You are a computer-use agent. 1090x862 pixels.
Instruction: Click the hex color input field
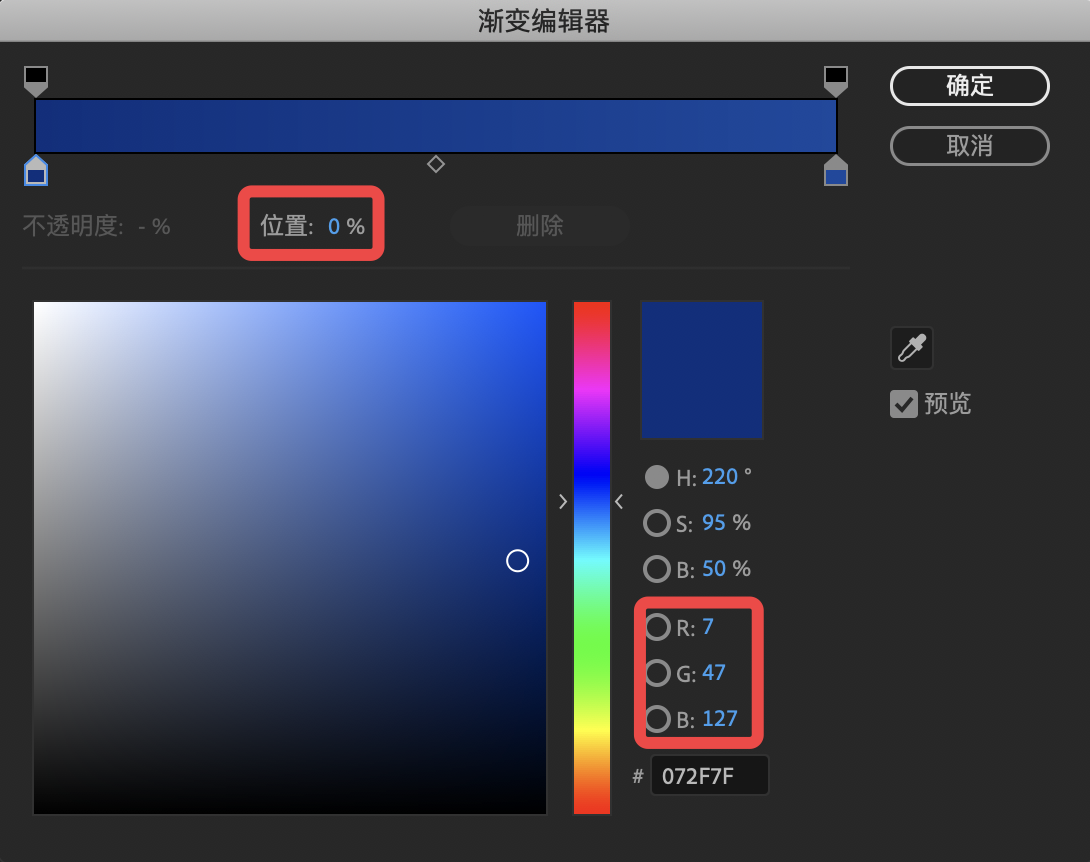(x=709, y=776)
